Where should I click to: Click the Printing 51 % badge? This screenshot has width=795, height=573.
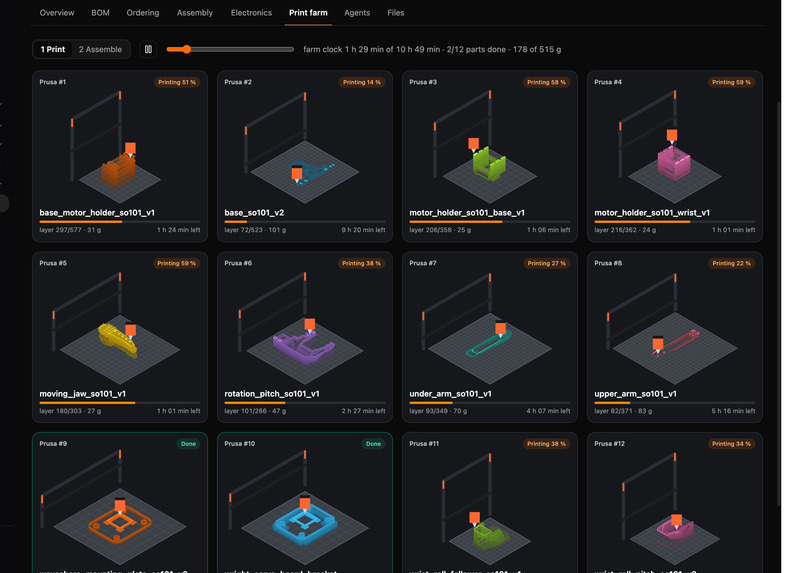coord(177,82)
